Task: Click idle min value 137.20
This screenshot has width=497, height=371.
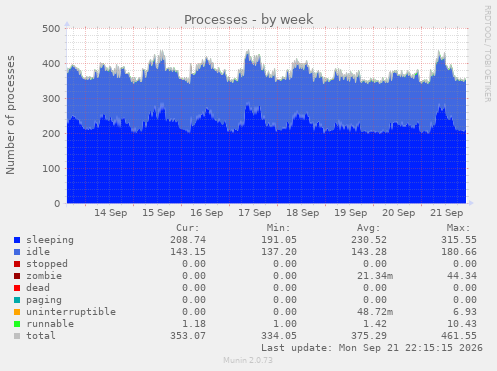Action: (279, 252)
